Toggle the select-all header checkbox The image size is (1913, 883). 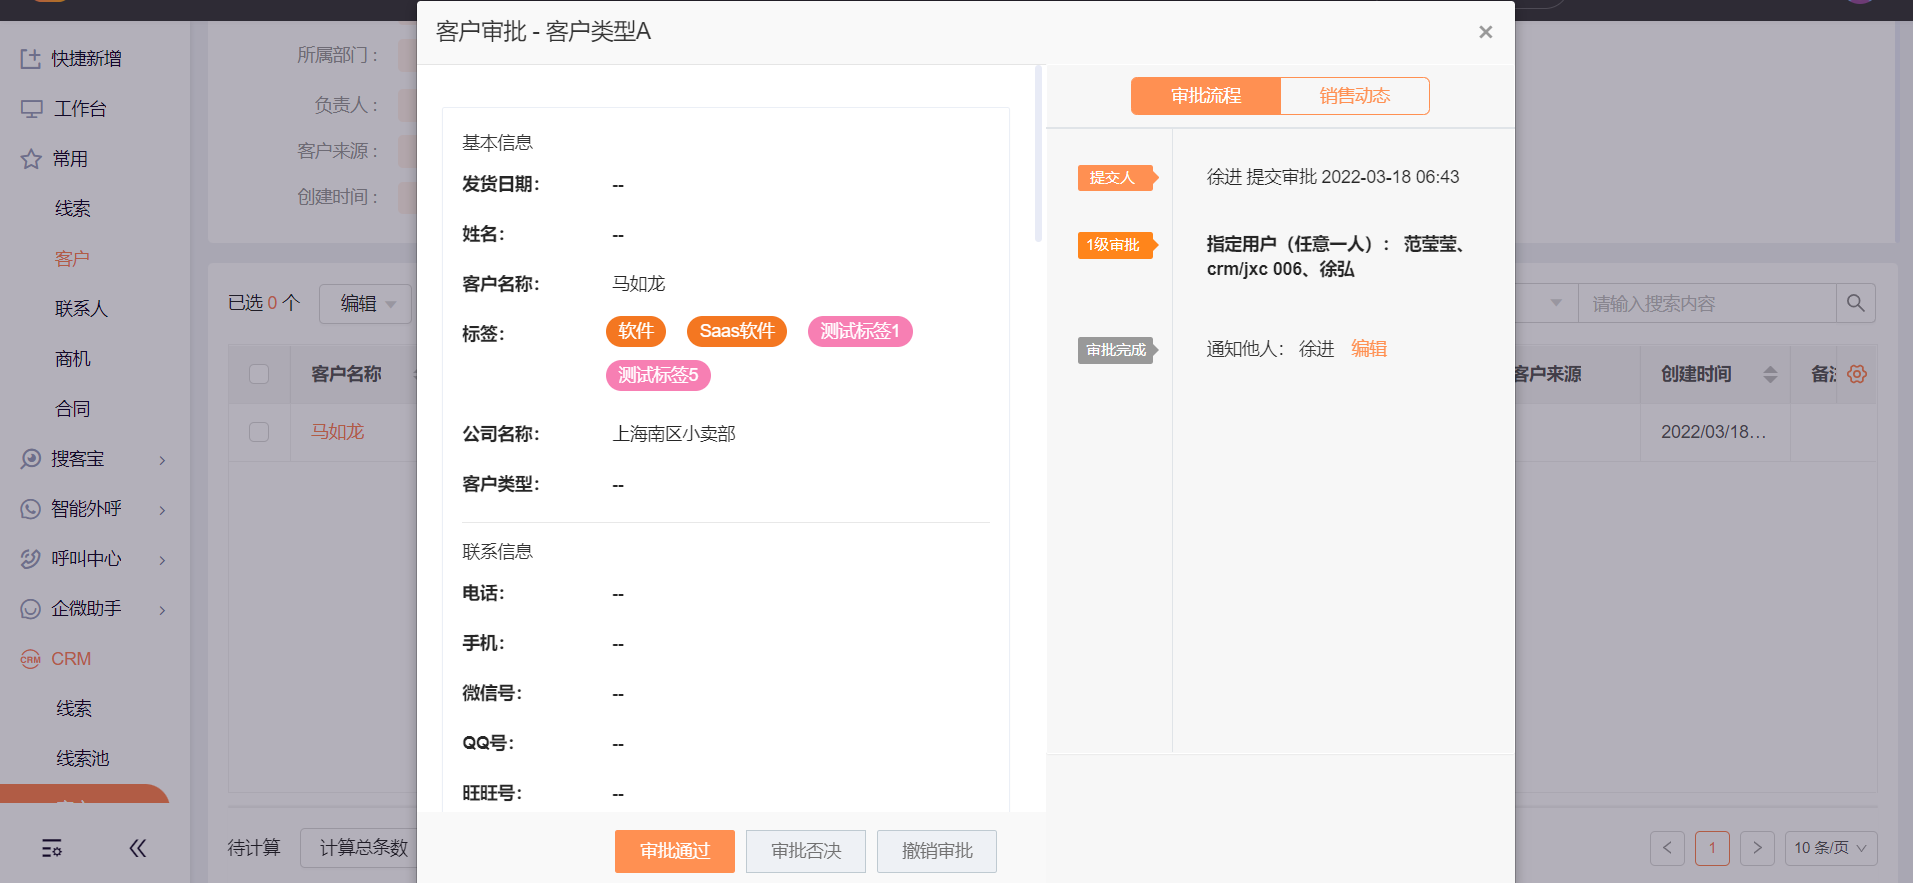(259, 374)
